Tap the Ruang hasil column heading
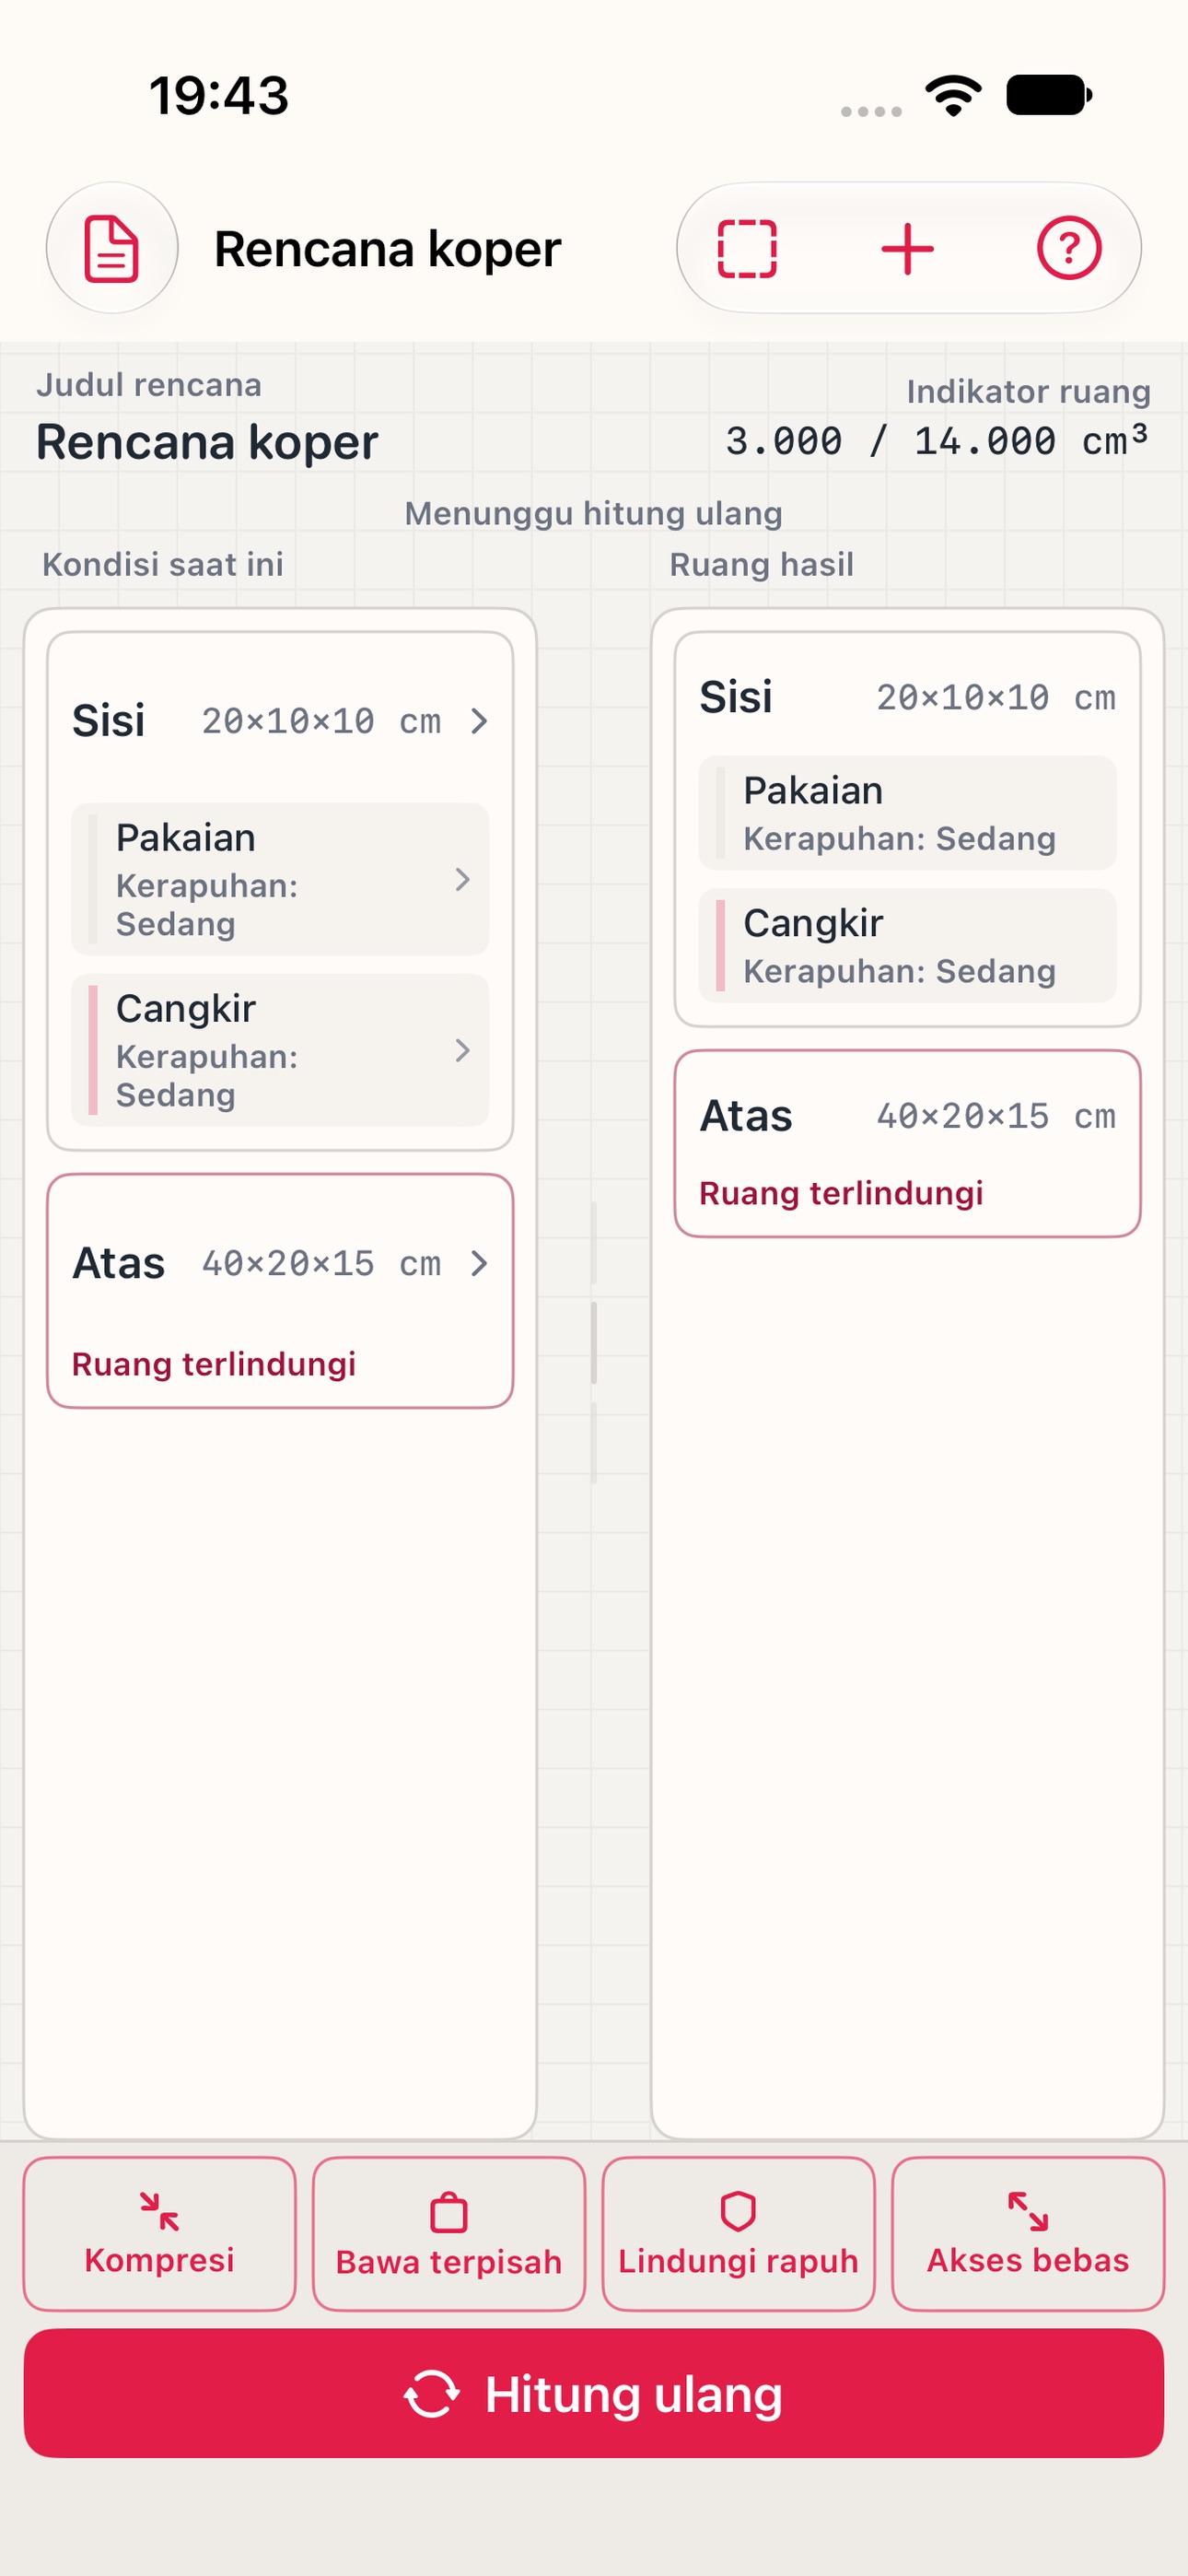This screenshot has width=1188, height=2576. [x=762, y=564]
